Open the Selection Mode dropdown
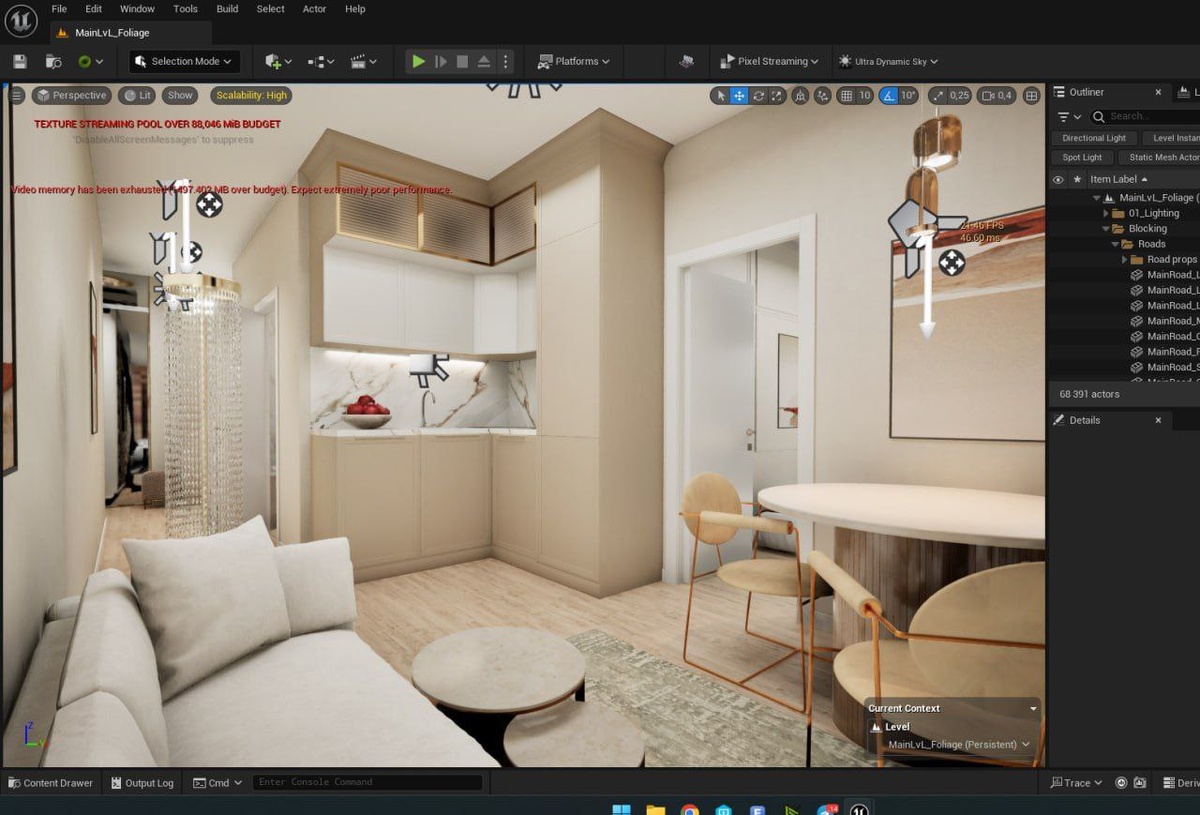The image size is (1200, 815). click(184, 61)
